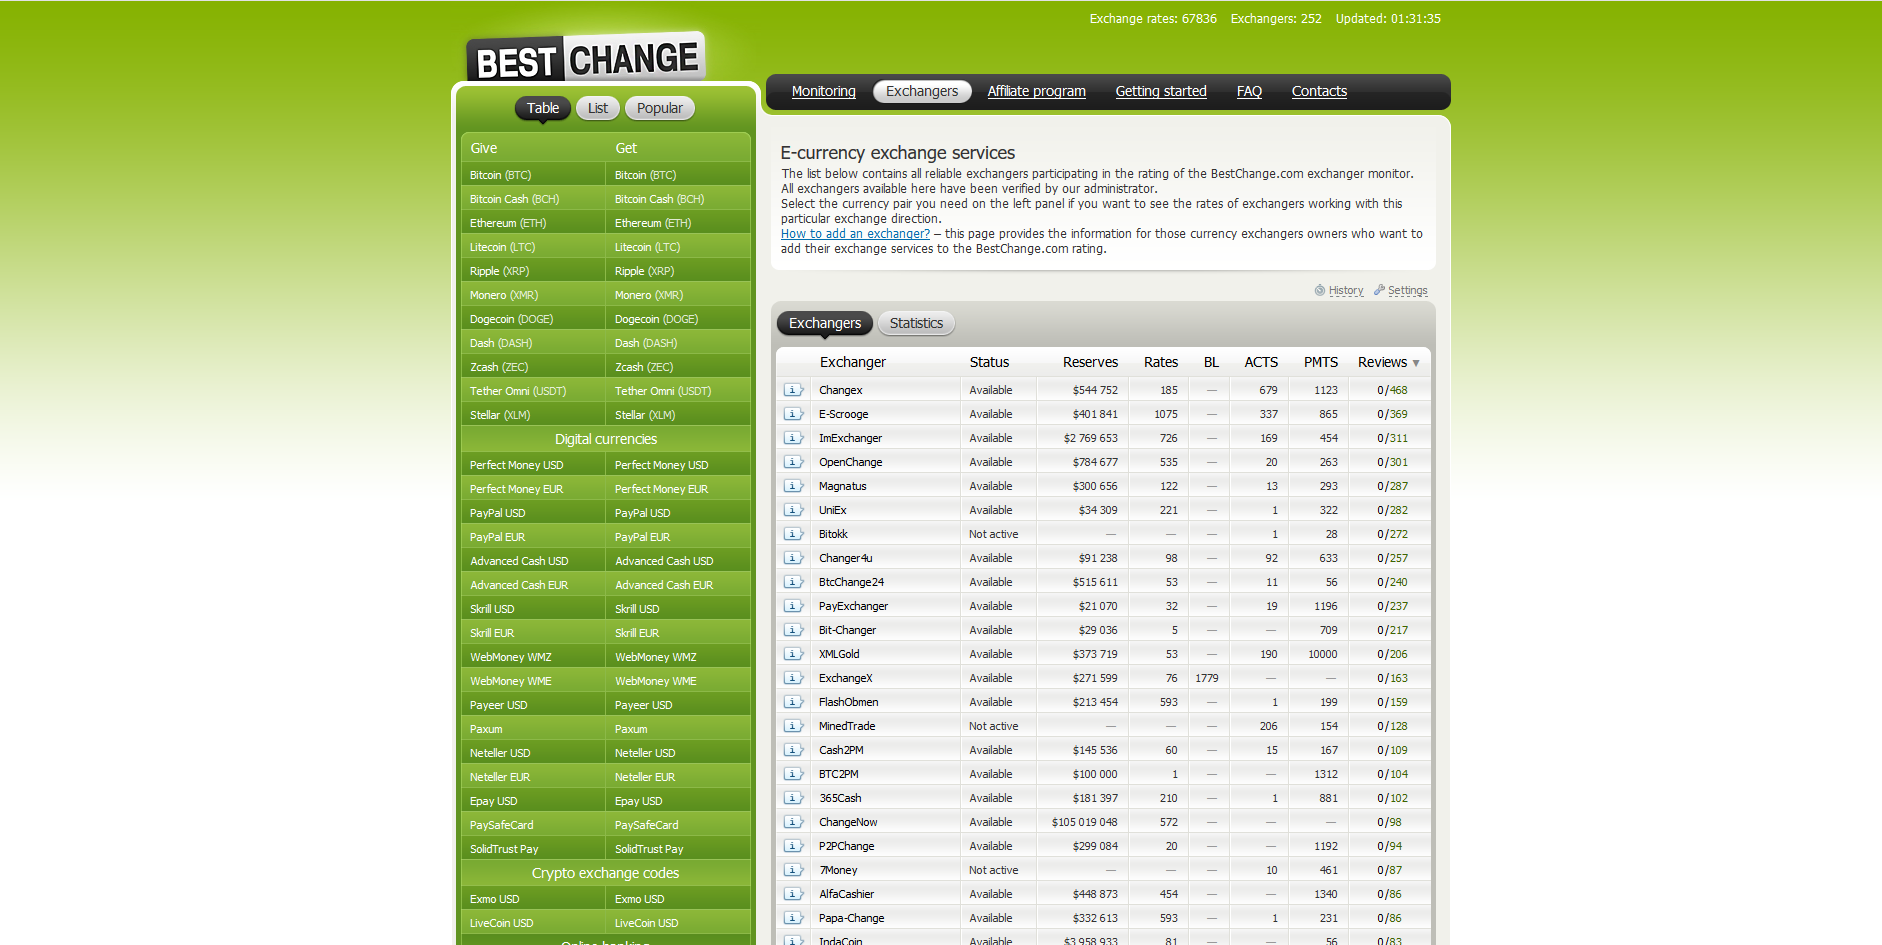Keep Table view mode selected
1882x945 pixels.
point(543,108)
